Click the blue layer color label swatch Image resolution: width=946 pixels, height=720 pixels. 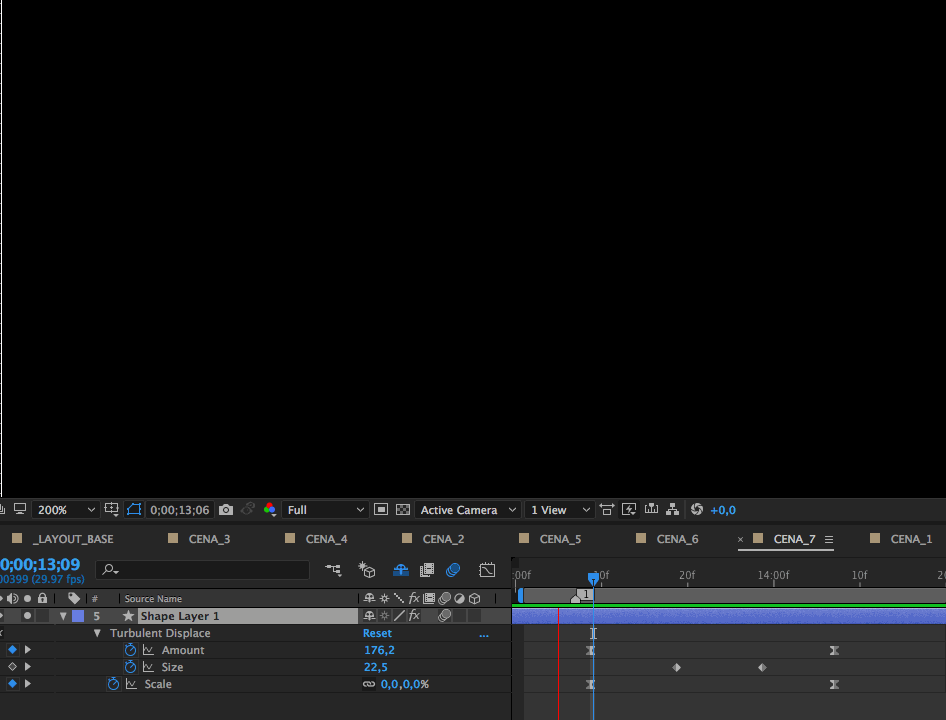point(78,616)
